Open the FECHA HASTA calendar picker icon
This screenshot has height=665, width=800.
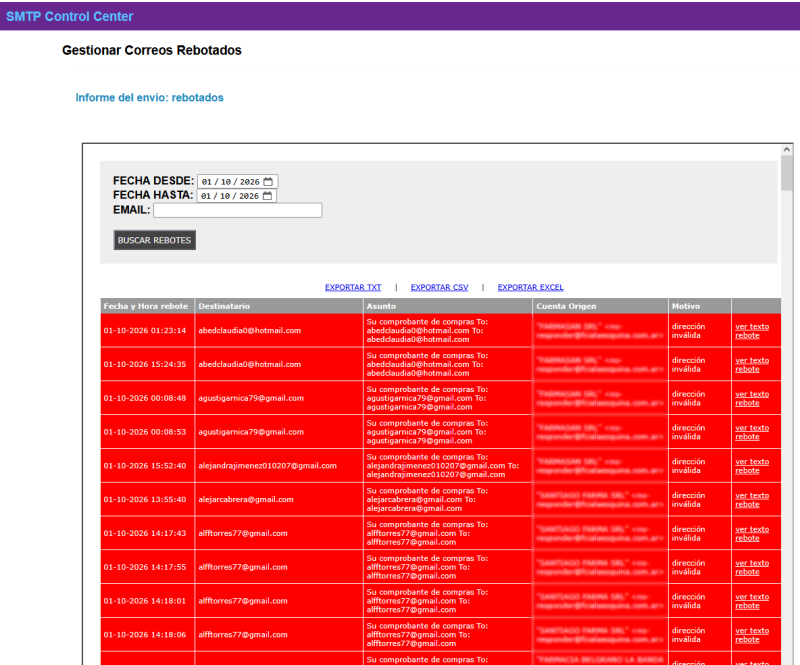click(267, 196)
